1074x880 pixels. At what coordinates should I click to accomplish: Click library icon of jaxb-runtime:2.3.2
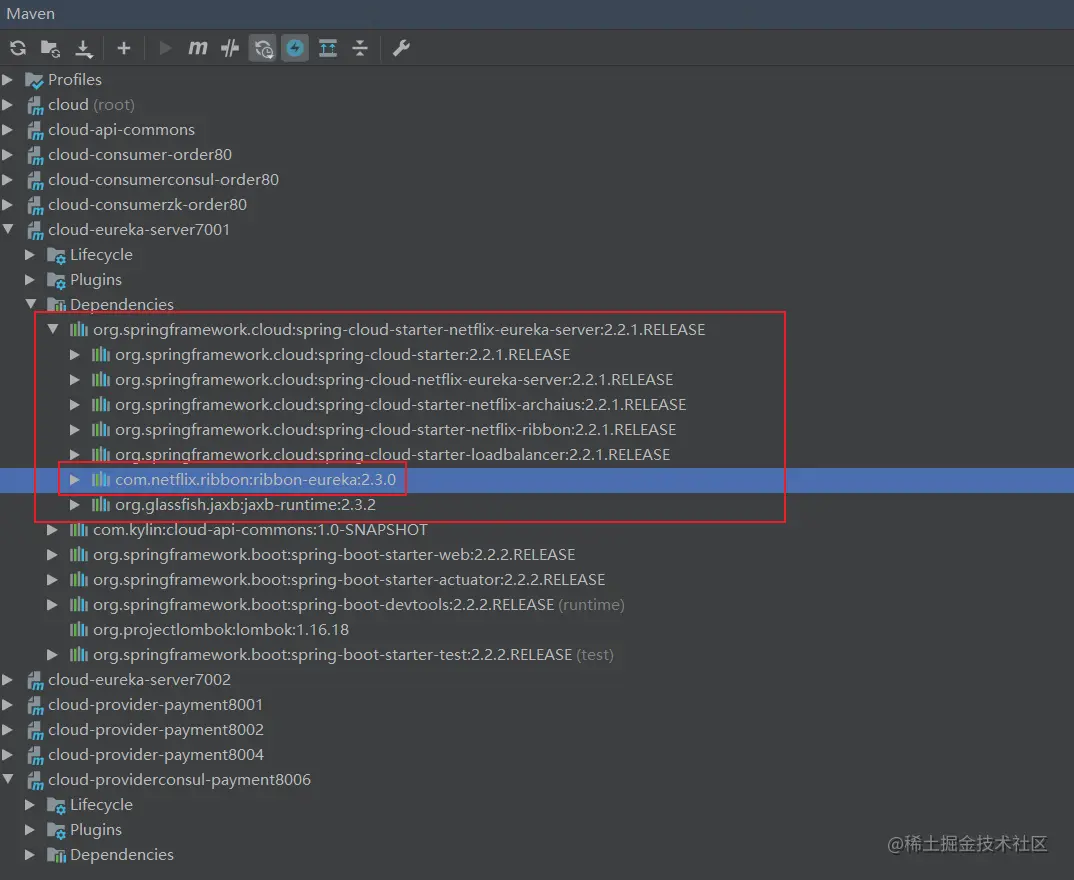[x=101, y=505]
